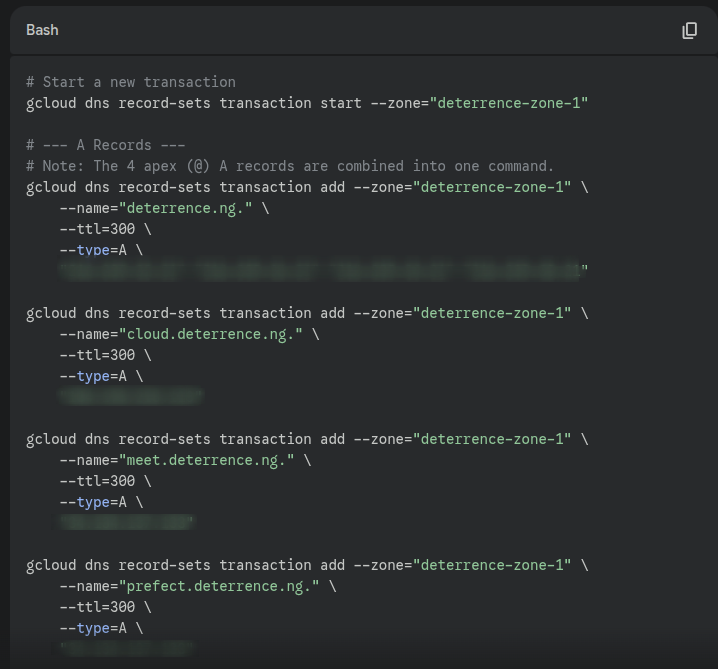Click the --name="cloud.deterrence.ng." line
Image resolution: width=718 pixels, height=669 pixels.
coord(189,334)
